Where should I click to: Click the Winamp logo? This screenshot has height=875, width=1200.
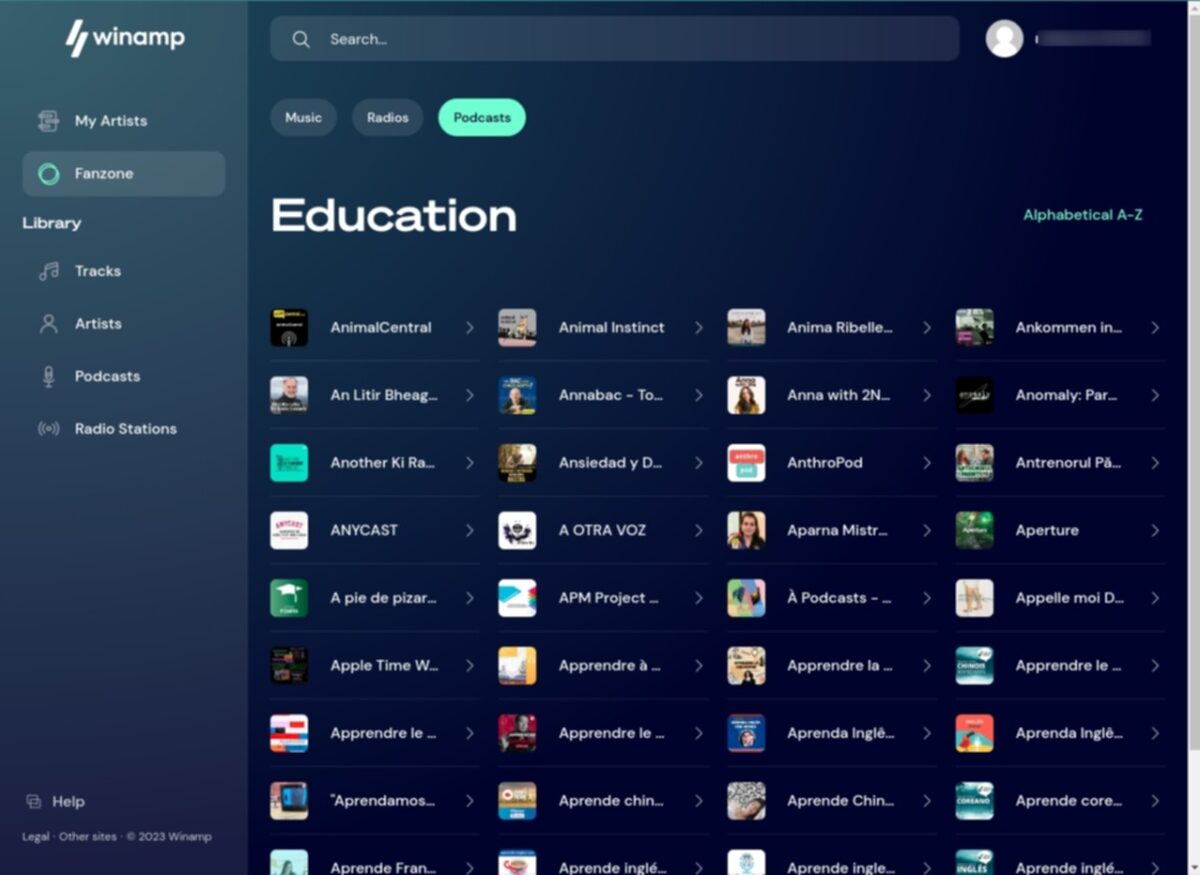[125, 39]
